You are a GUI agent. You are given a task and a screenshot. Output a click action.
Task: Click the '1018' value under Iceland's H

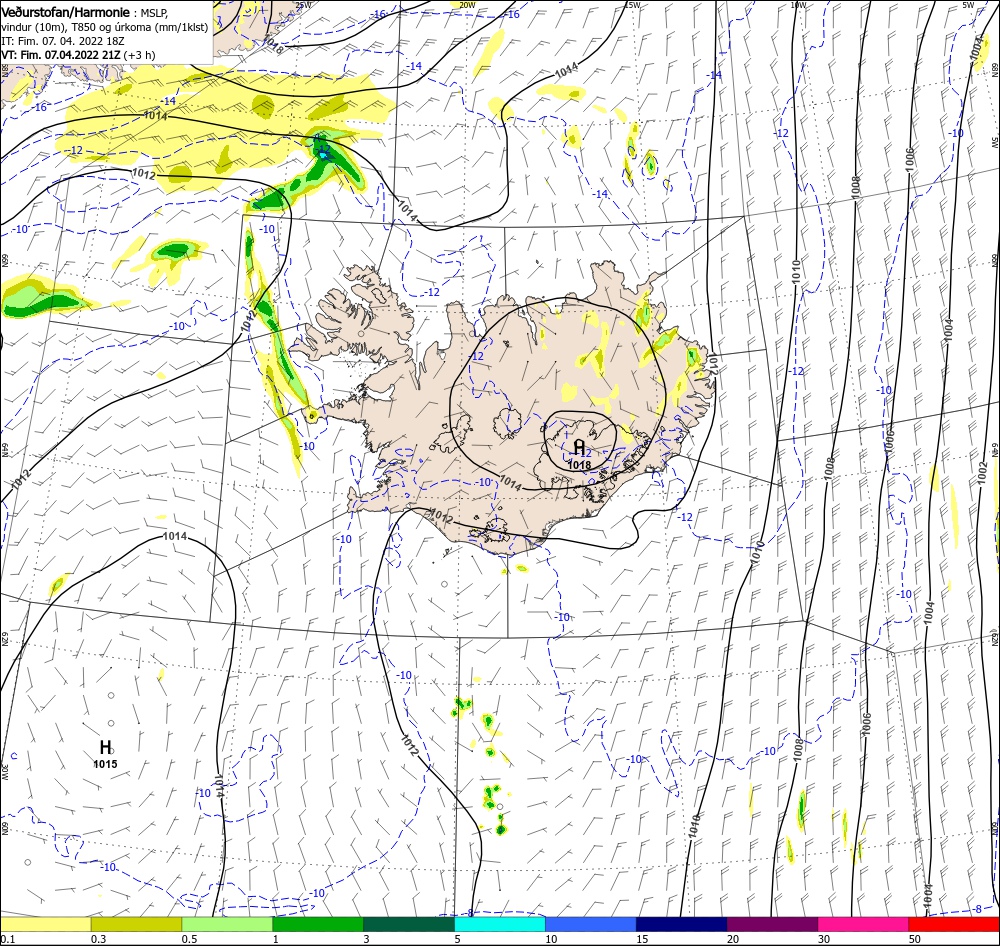(x=579, y=465)
